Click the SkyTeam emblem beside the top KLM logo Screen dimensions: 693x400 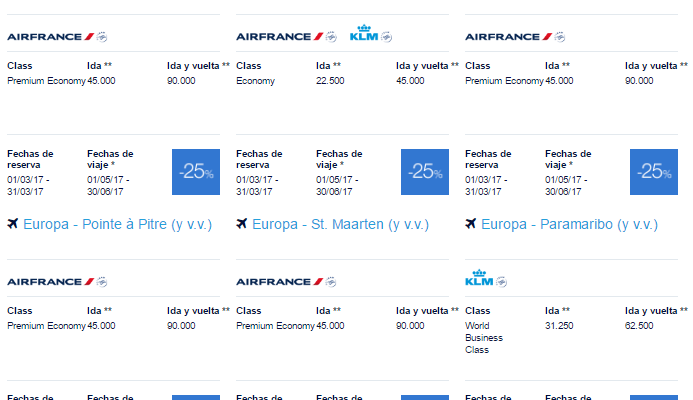click(x=387, y=37)
